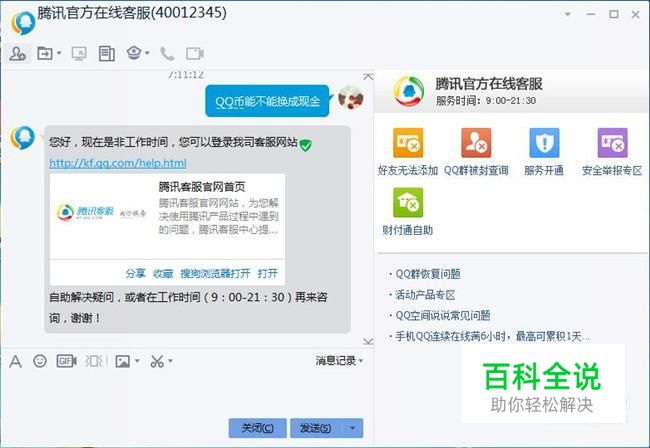
Task: Start a voice call with phone icon
Action: pos(167,53)
